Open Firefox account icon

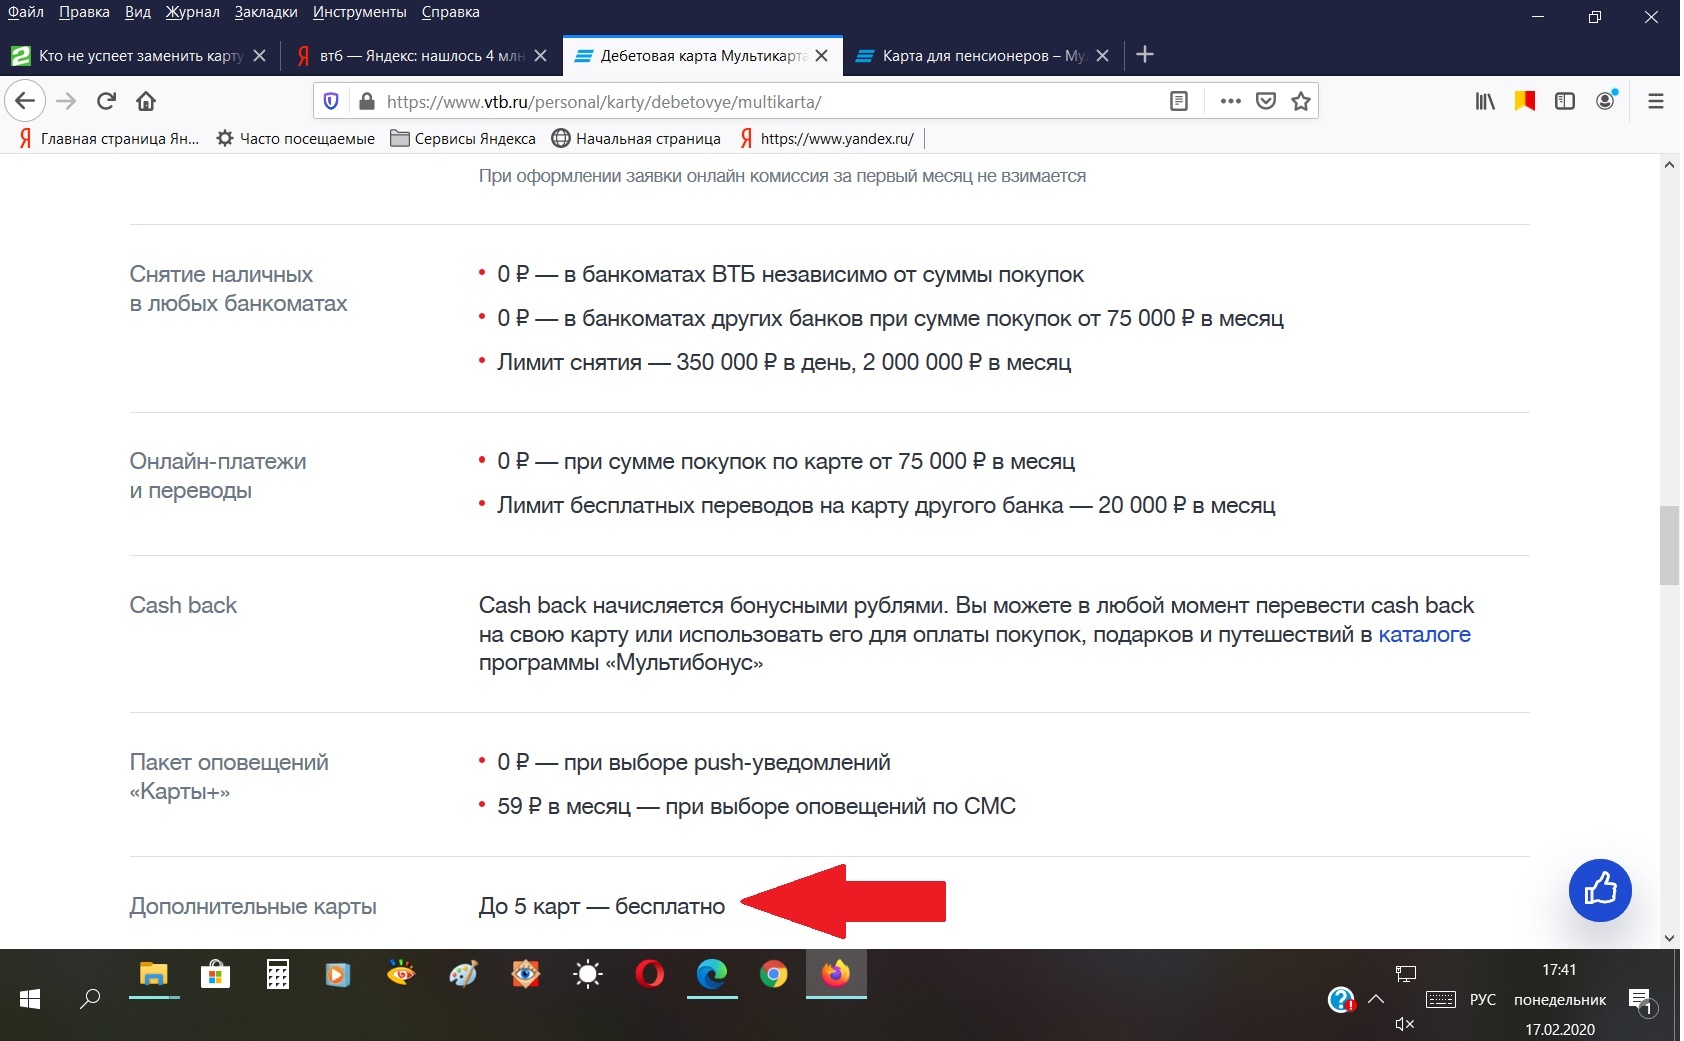point(1606,100)
